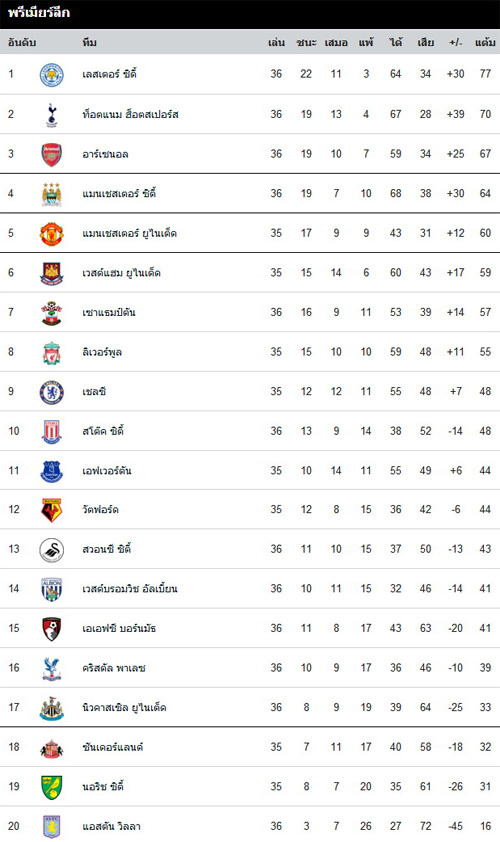The image size is (500, 842).
Task: Open the เอฟเวอร์ตัน team name link
Action: point(106,471)
